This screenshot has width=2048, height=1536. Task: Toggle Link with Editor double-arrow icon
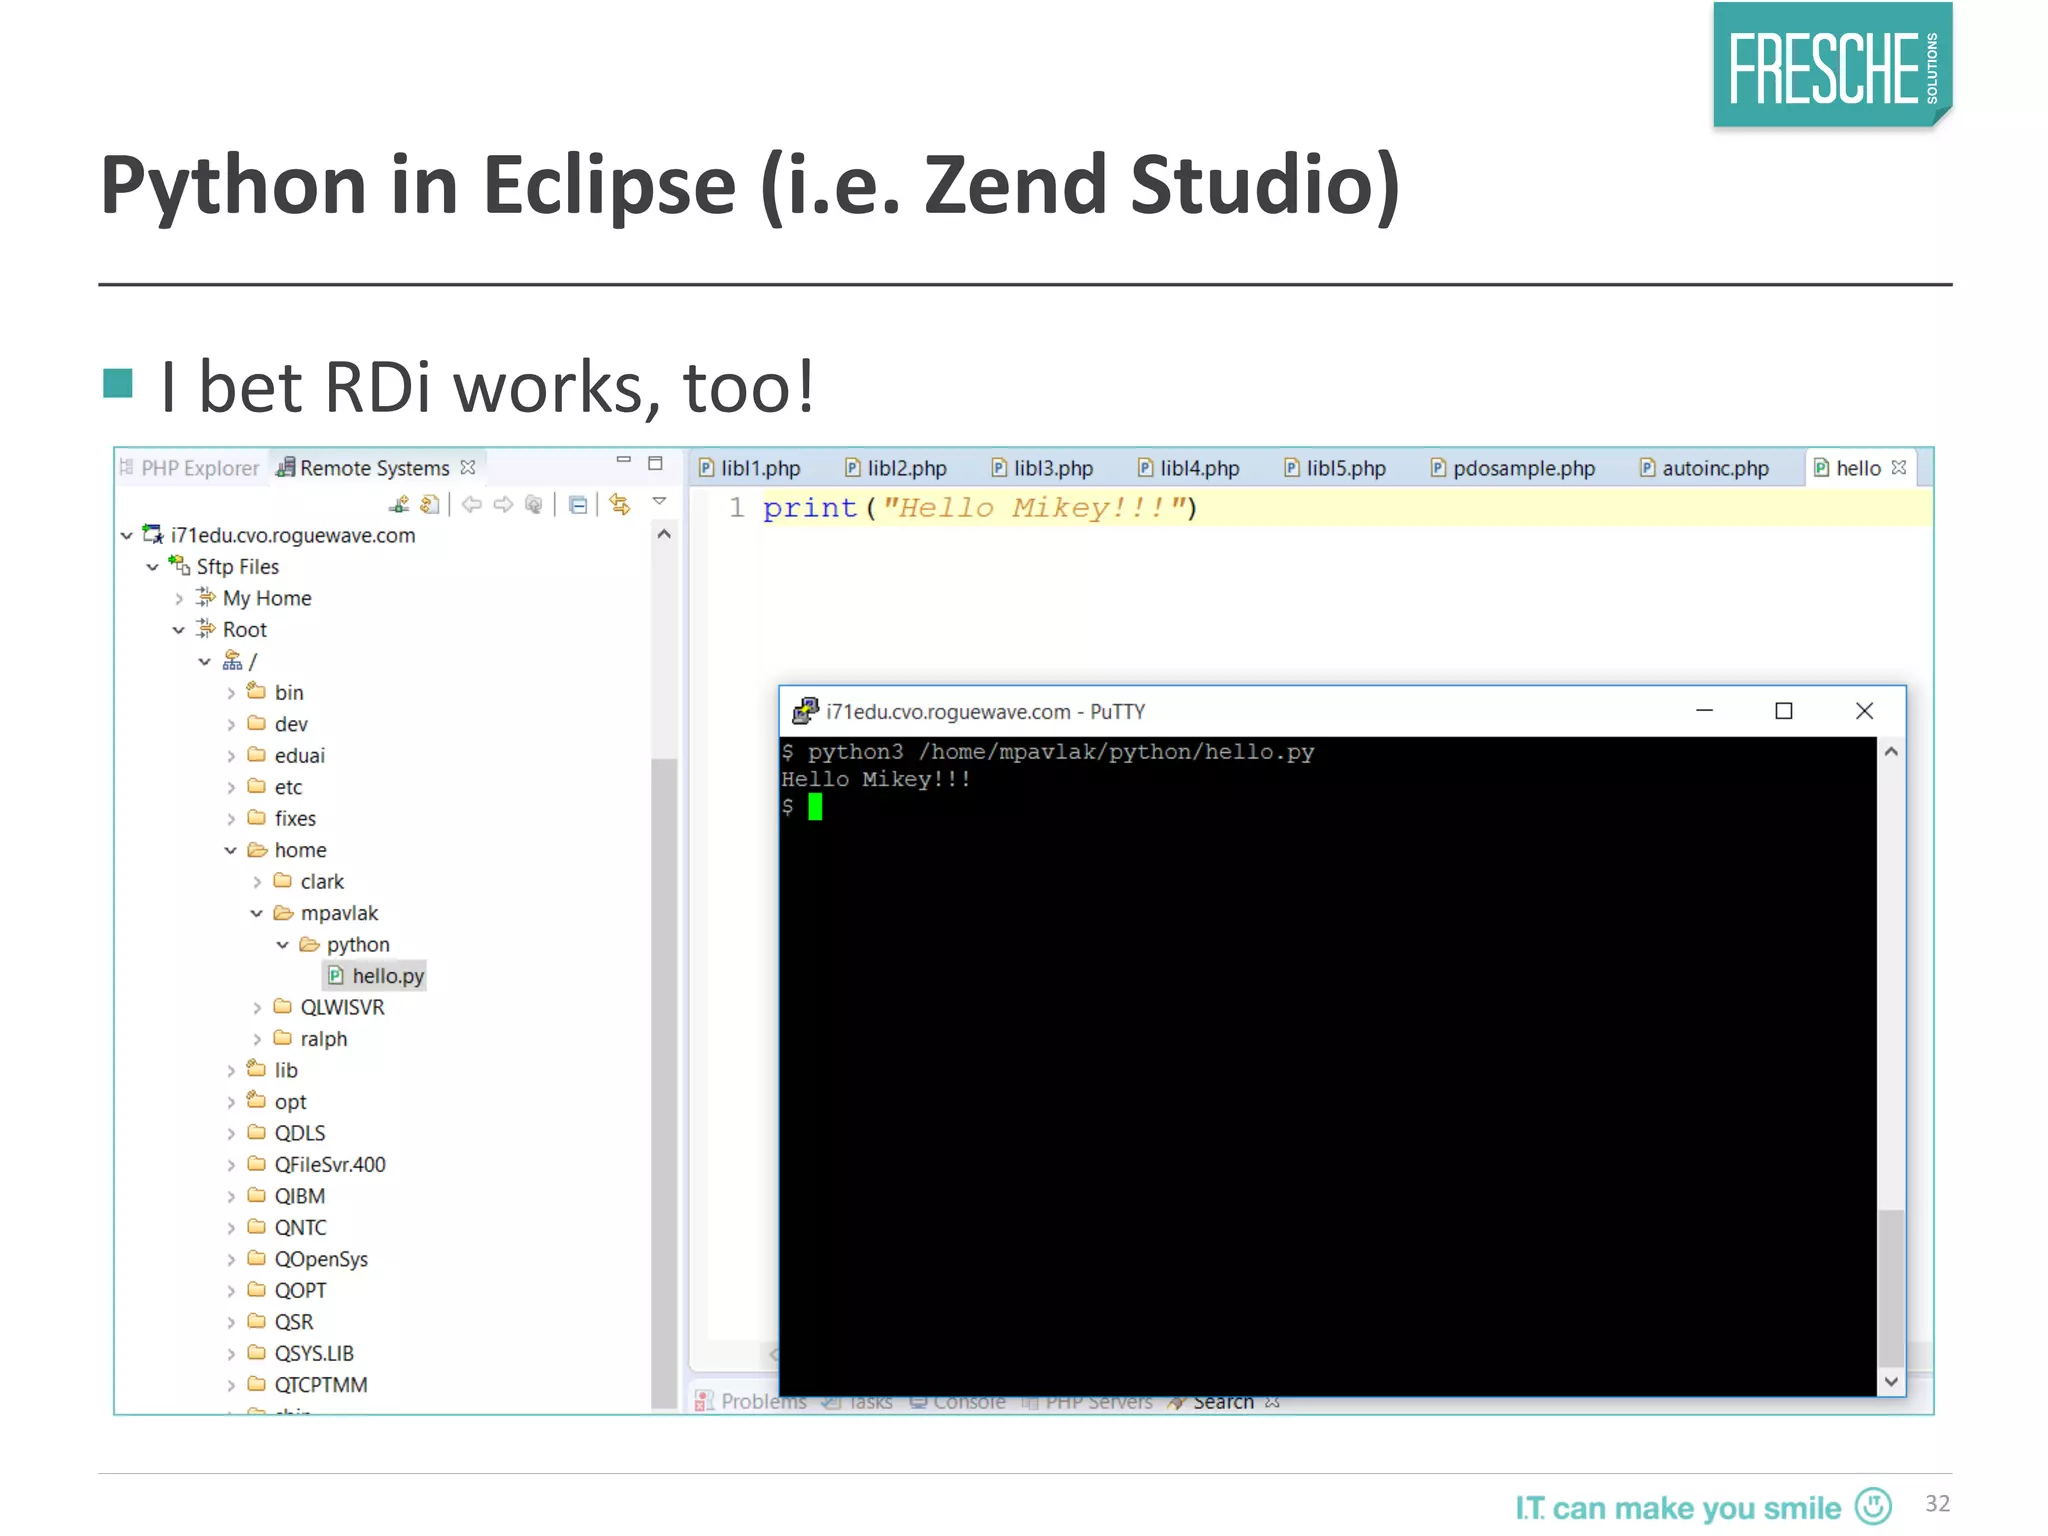(620, 504)
